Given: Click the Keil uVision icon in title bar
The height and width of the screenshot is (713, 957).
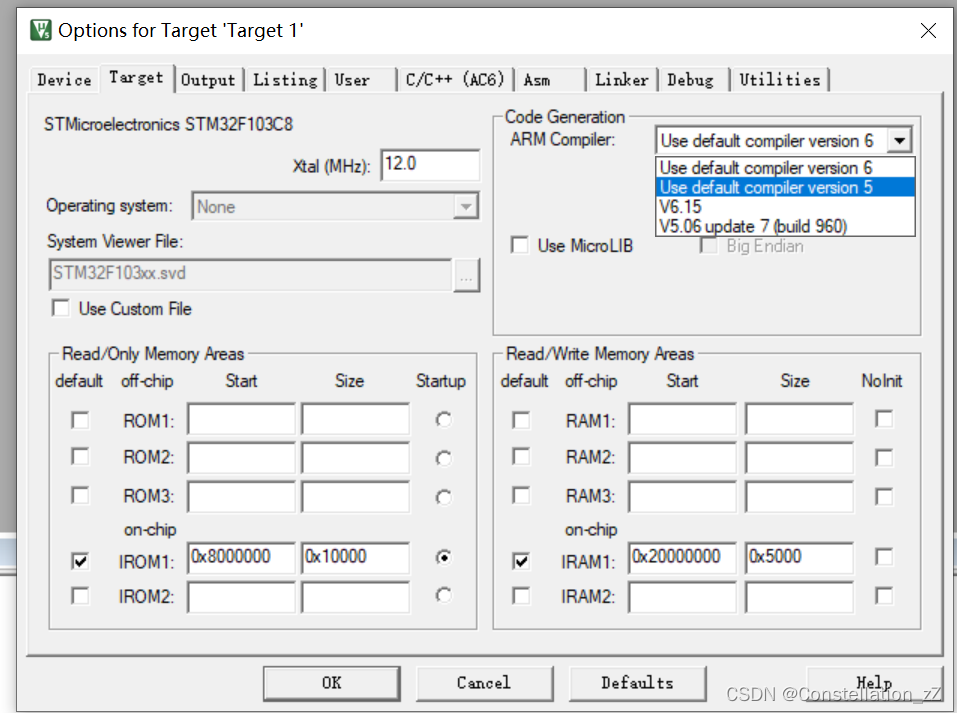Looking at the screenshot, I should tap(41, 30).
